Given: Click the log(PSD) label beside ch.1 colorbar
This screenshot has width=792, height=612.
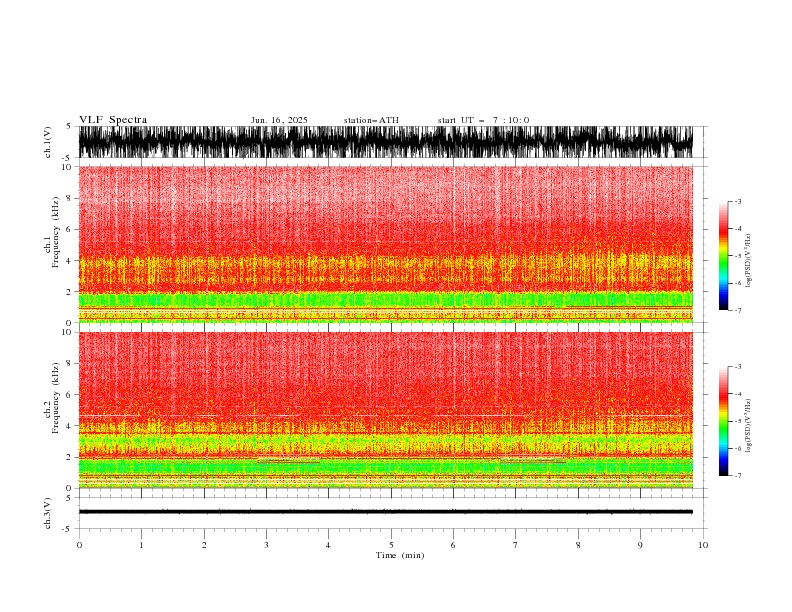Looking at the screenshot, I should [x=748, y=261].
